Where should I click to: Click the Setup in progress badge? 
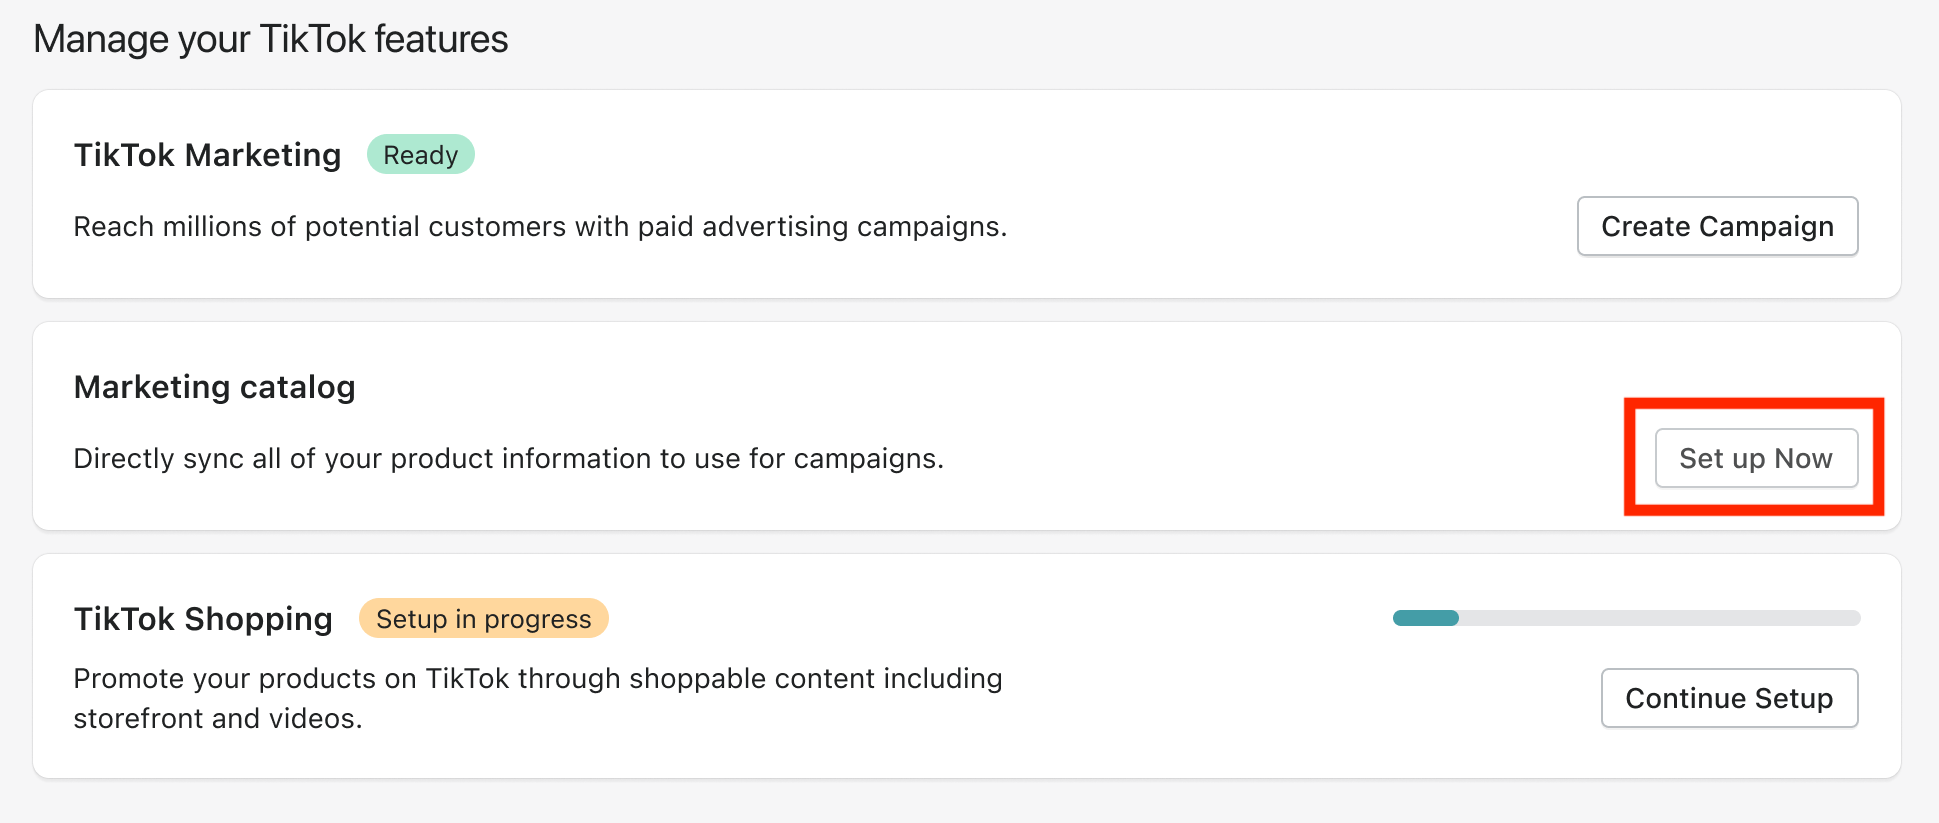[x=484, y=619]
